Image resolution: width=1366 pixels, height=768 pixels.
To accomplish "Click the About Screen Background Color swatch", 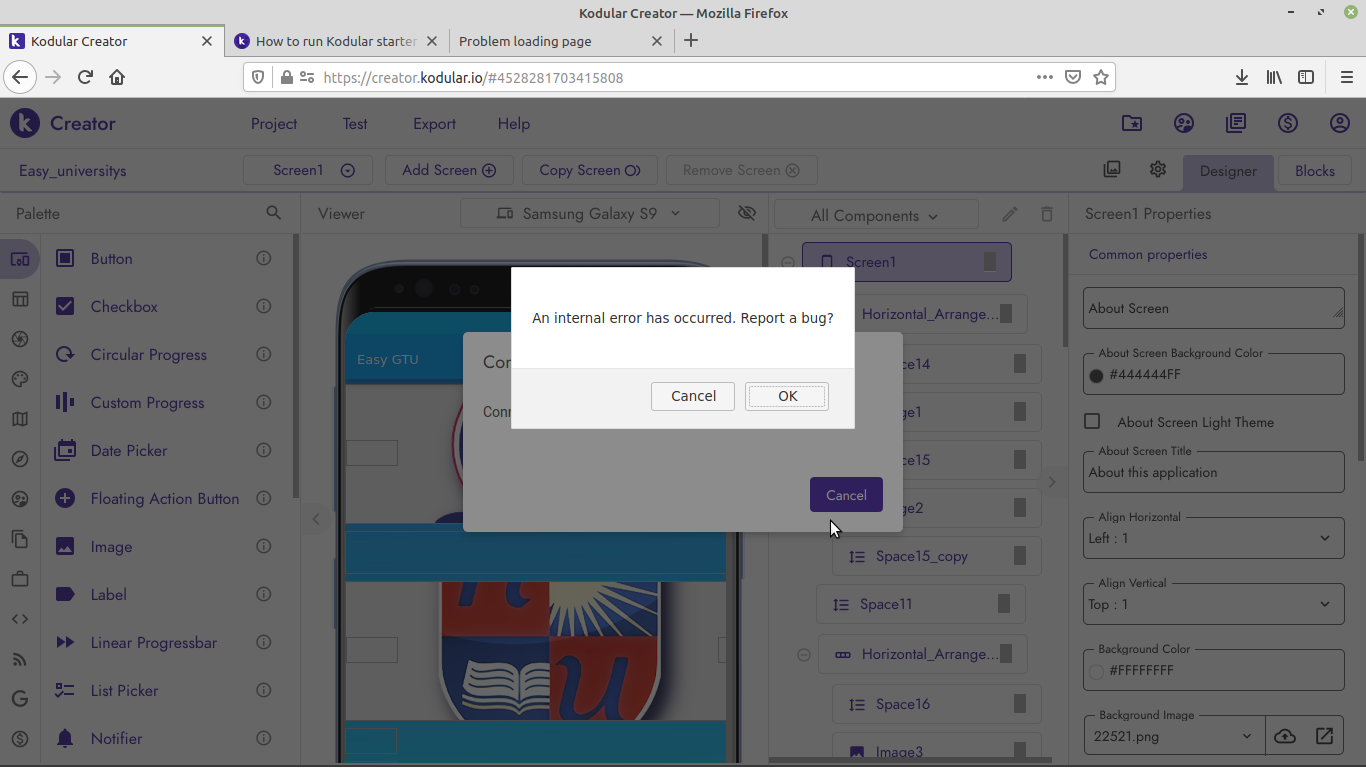I will pos(1096,375).
